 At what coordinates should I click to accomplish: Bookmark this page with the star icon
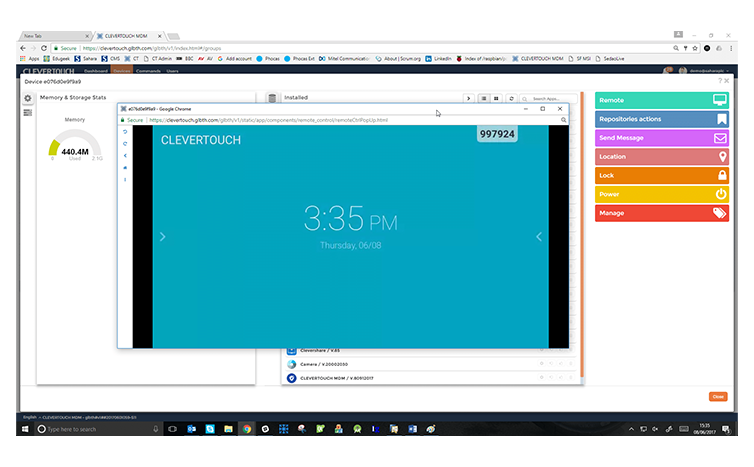coord(694,48)
